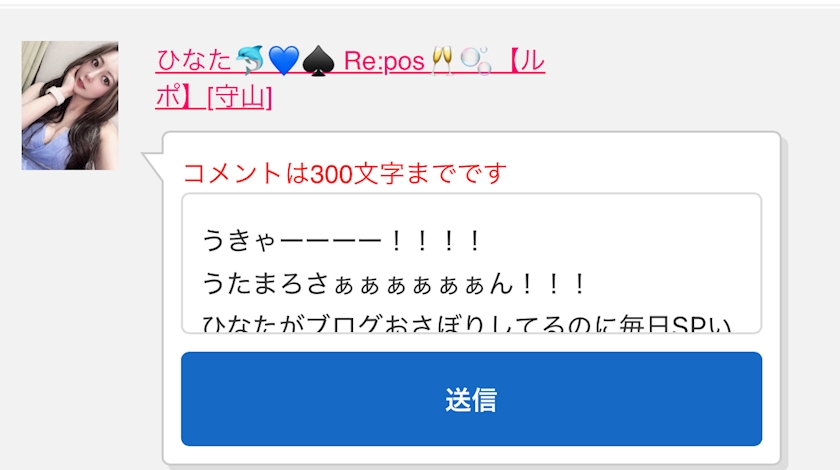Click the [守山] location link
840x470 pixels.
240,98
